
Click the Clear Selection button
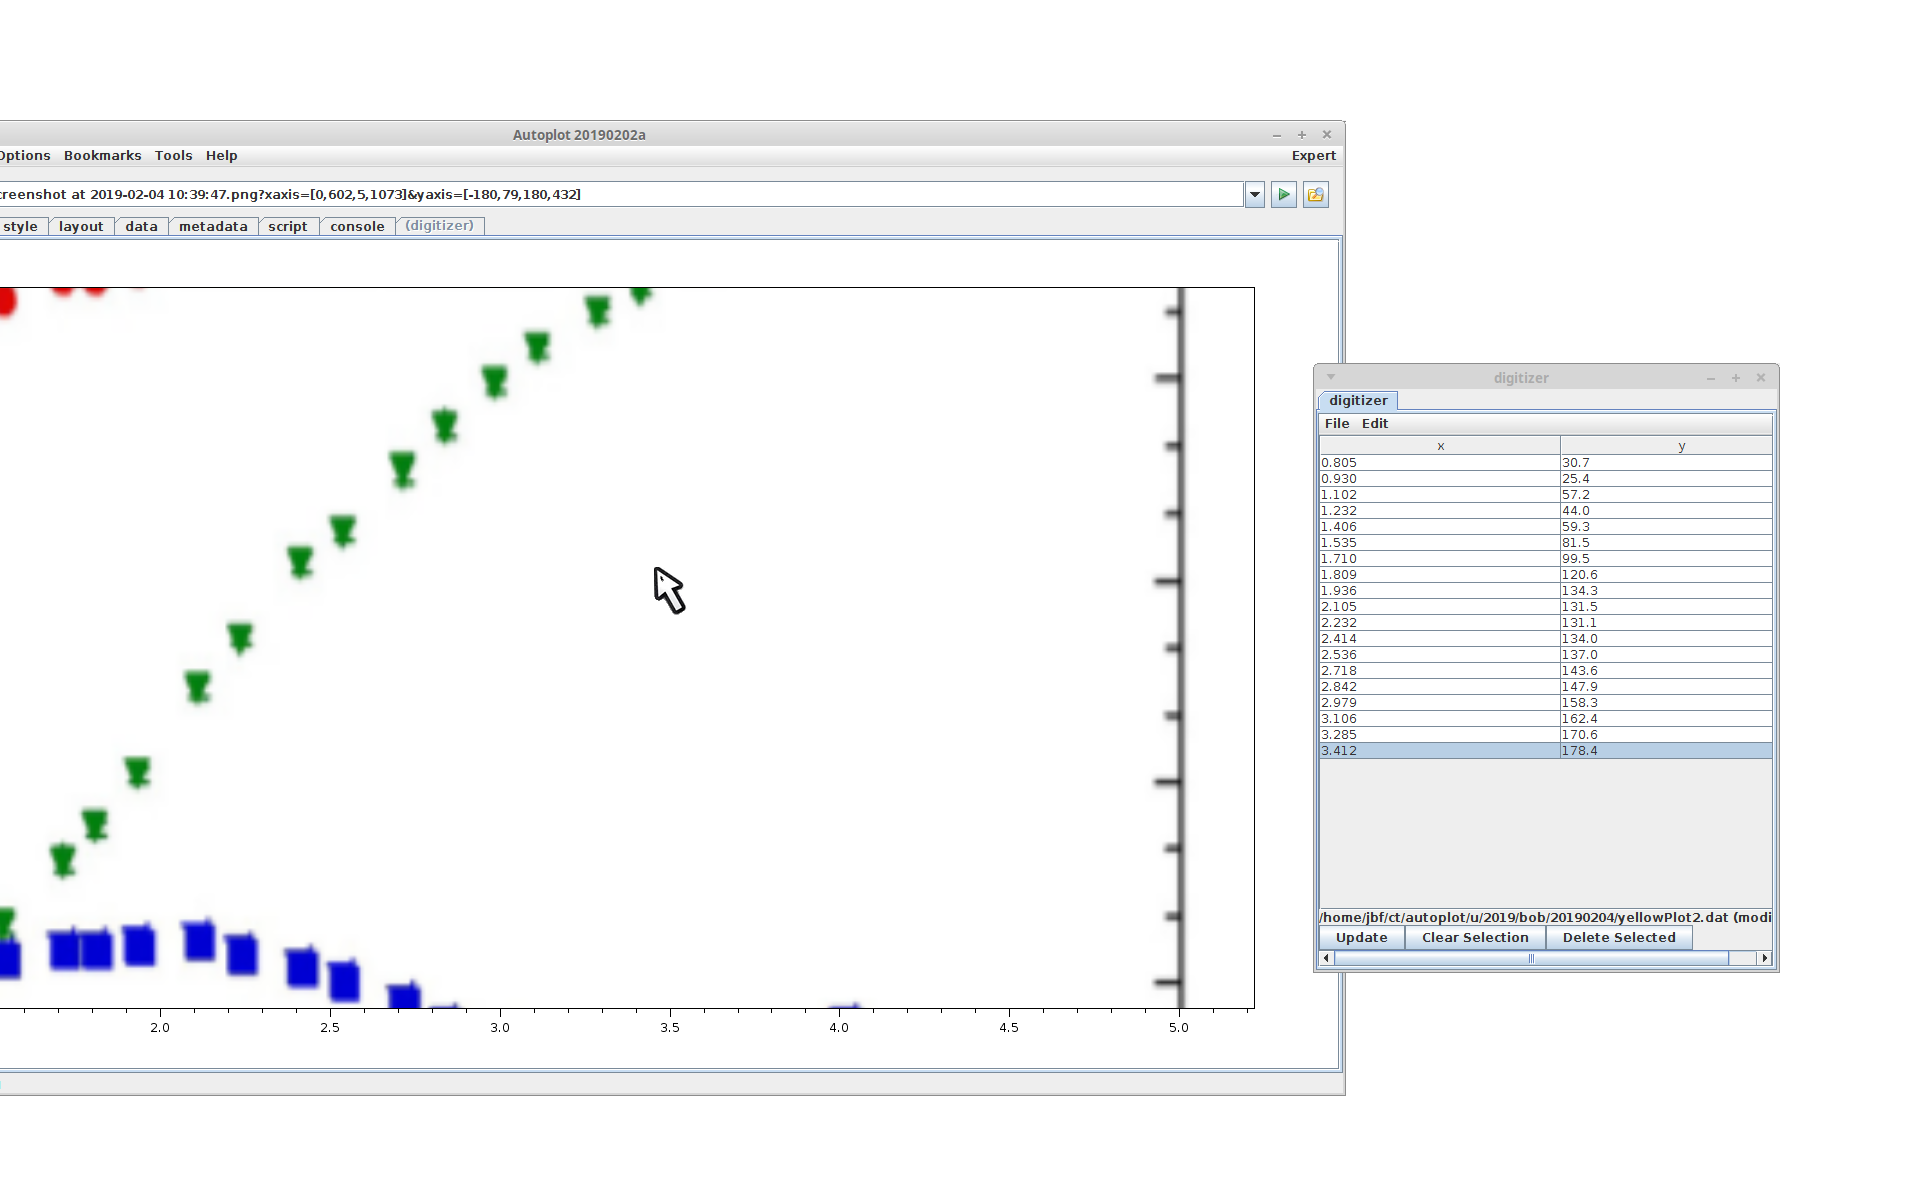pyautogui.click(x=1475, y=938)
